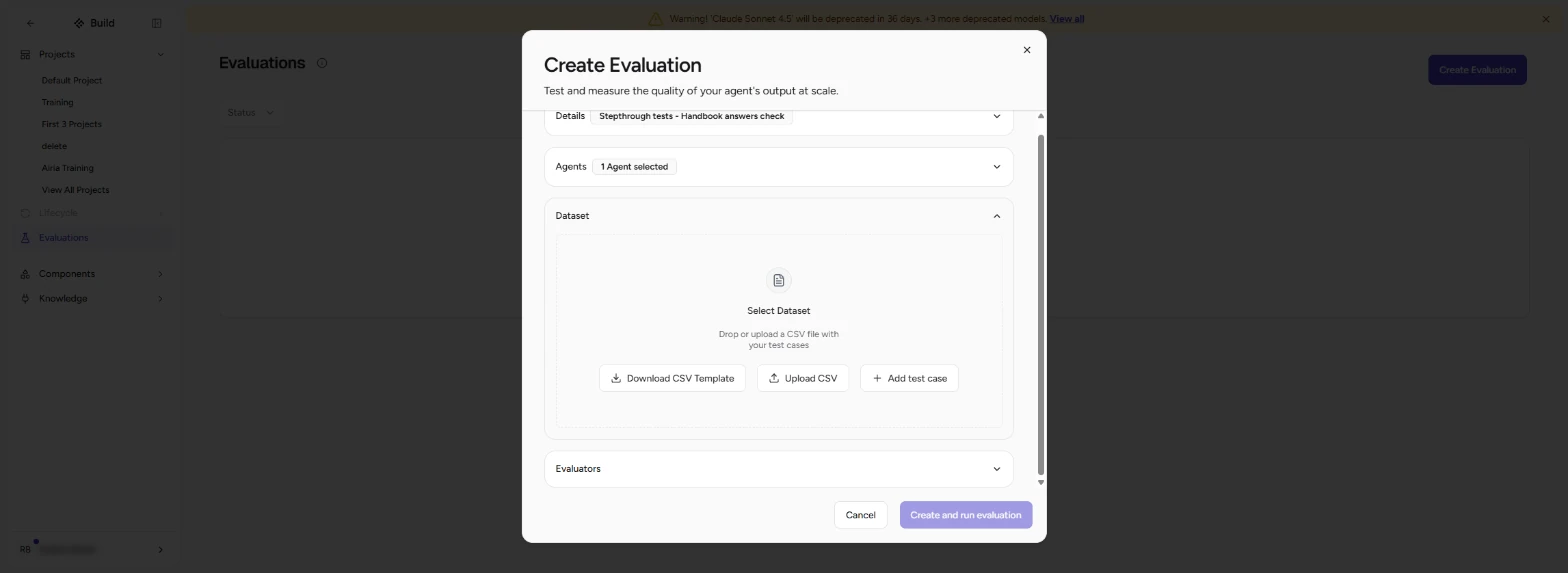Click the Stepthrough tests details badge
Viewport: 1568px width, 573px height.
[691, 116]
